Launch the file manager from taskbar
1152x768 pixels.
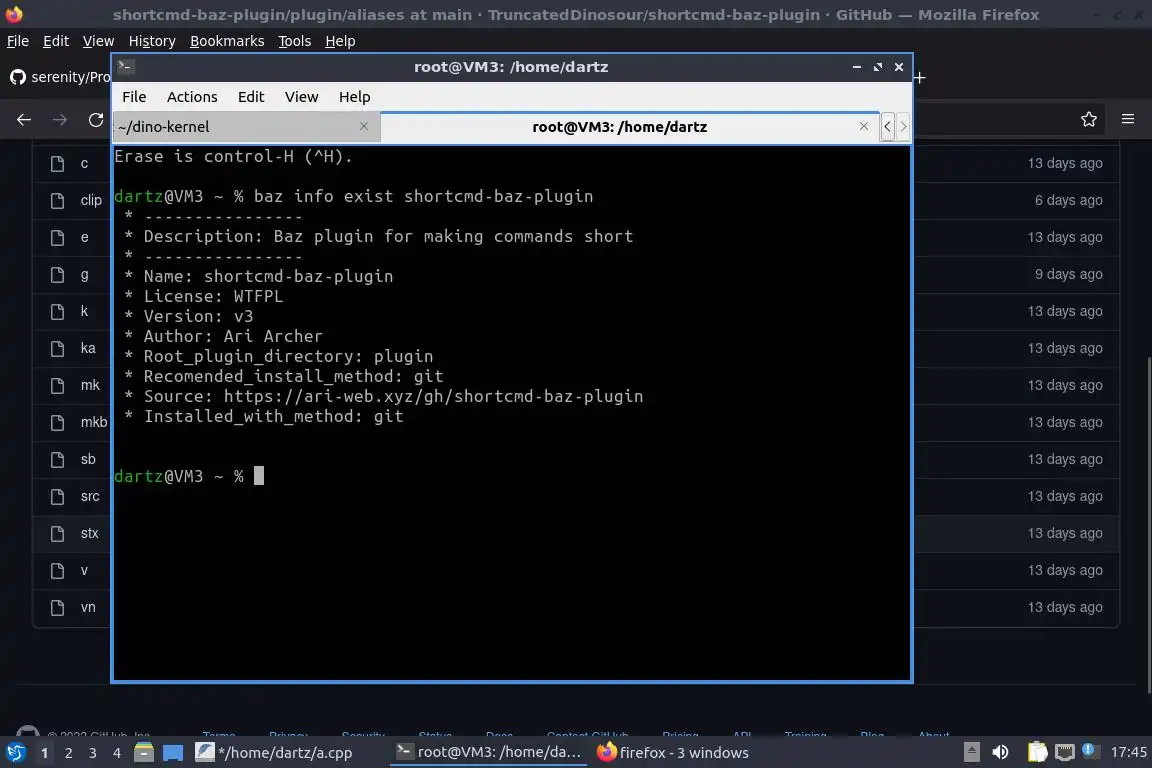144,752
